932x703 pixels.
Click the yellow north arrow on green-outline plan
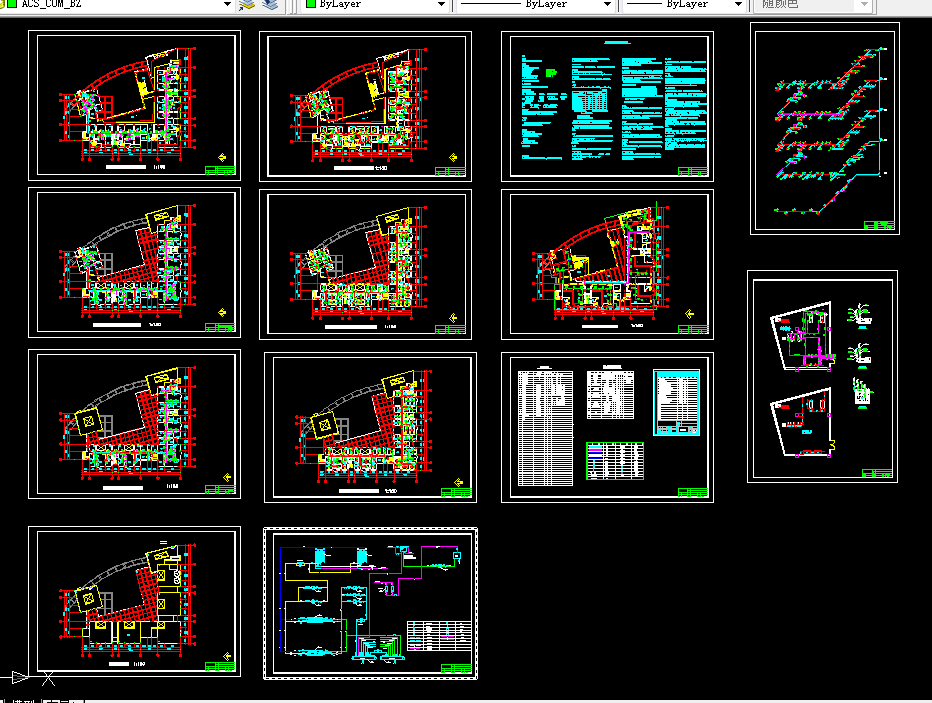[689, 314]
